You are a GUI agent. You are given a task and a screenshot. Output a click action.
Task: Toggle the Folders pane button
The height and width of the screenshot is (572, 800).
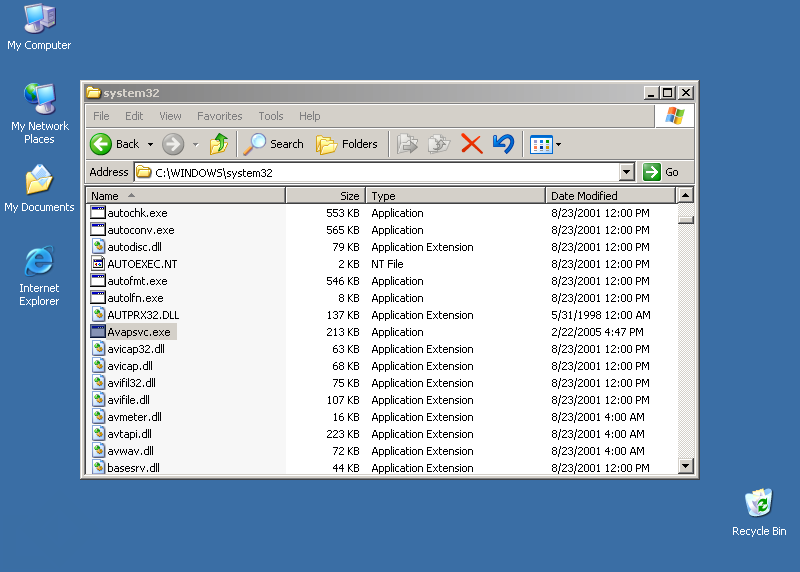[x=346, y=144]
